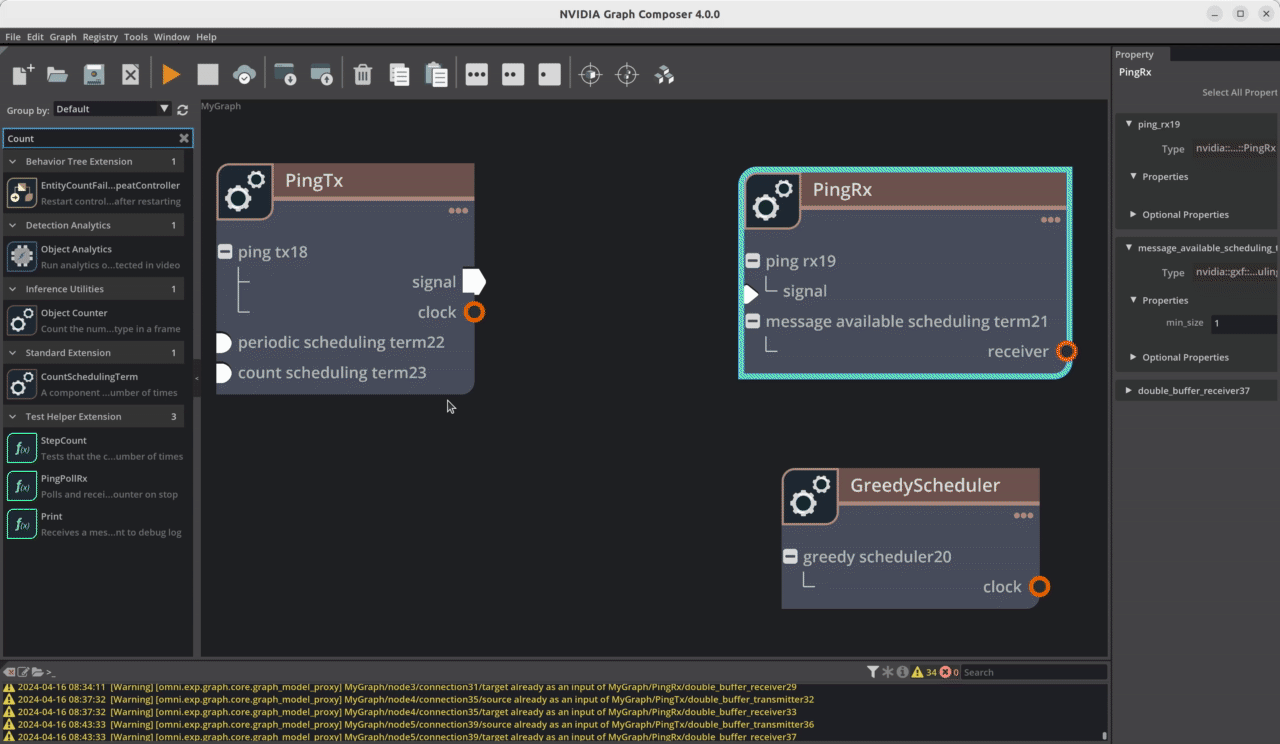Collapse the Inference Utilities group
The width and height of the screenshot is (1280, 744).
(x=13, y=289)
